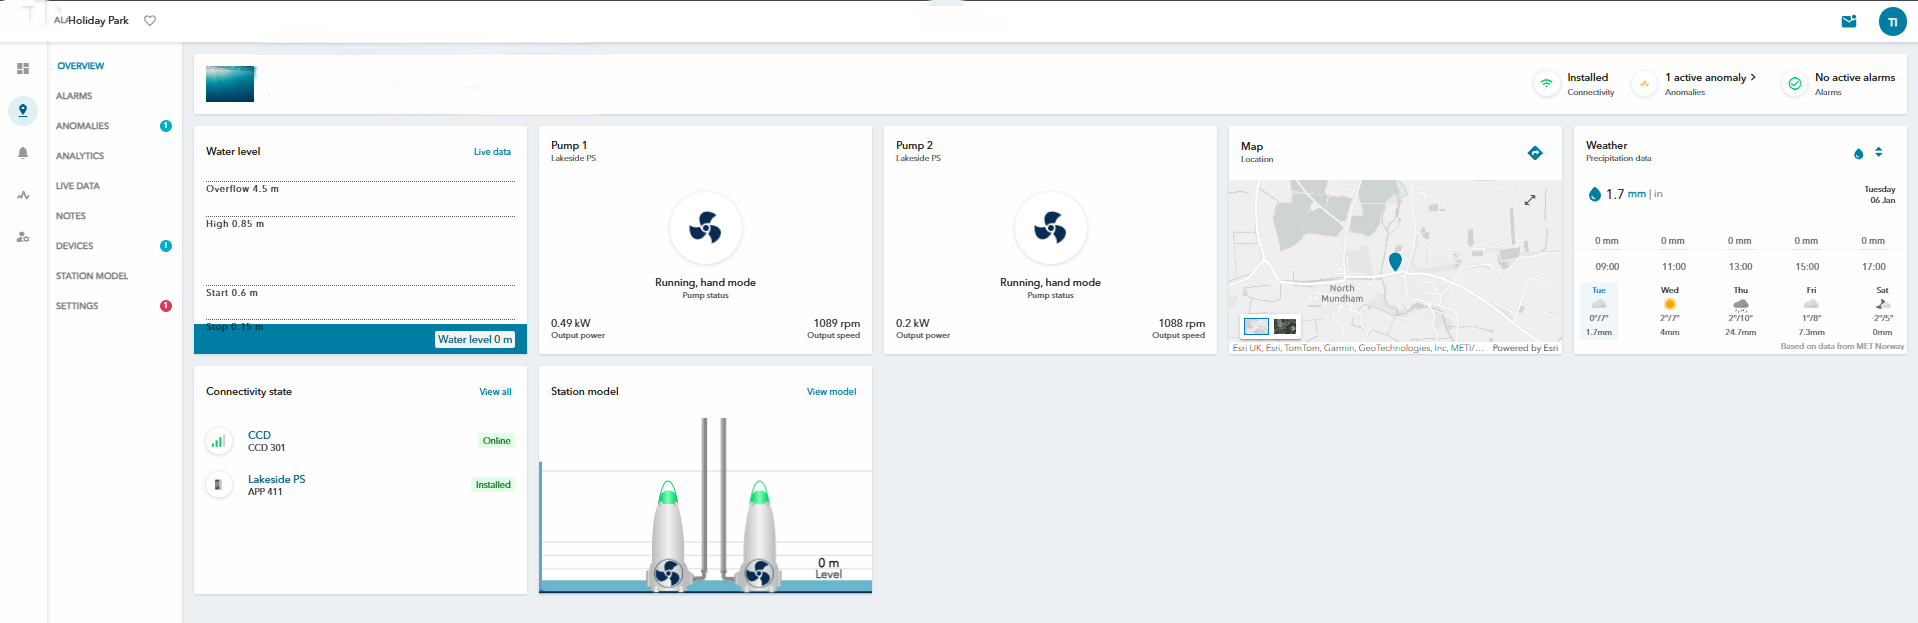Expand the weather card with the up-down arrows
Image resolution: width=1918 pixels, height=623 pixels.
[1879, 153]
